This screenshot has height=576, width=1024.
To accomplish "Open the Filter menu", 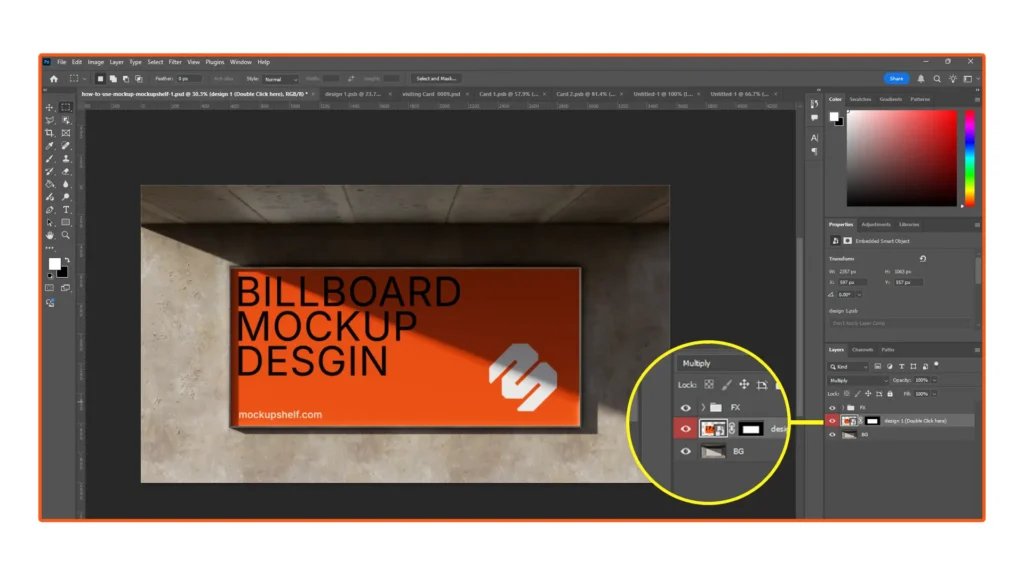I will [175, 62].
